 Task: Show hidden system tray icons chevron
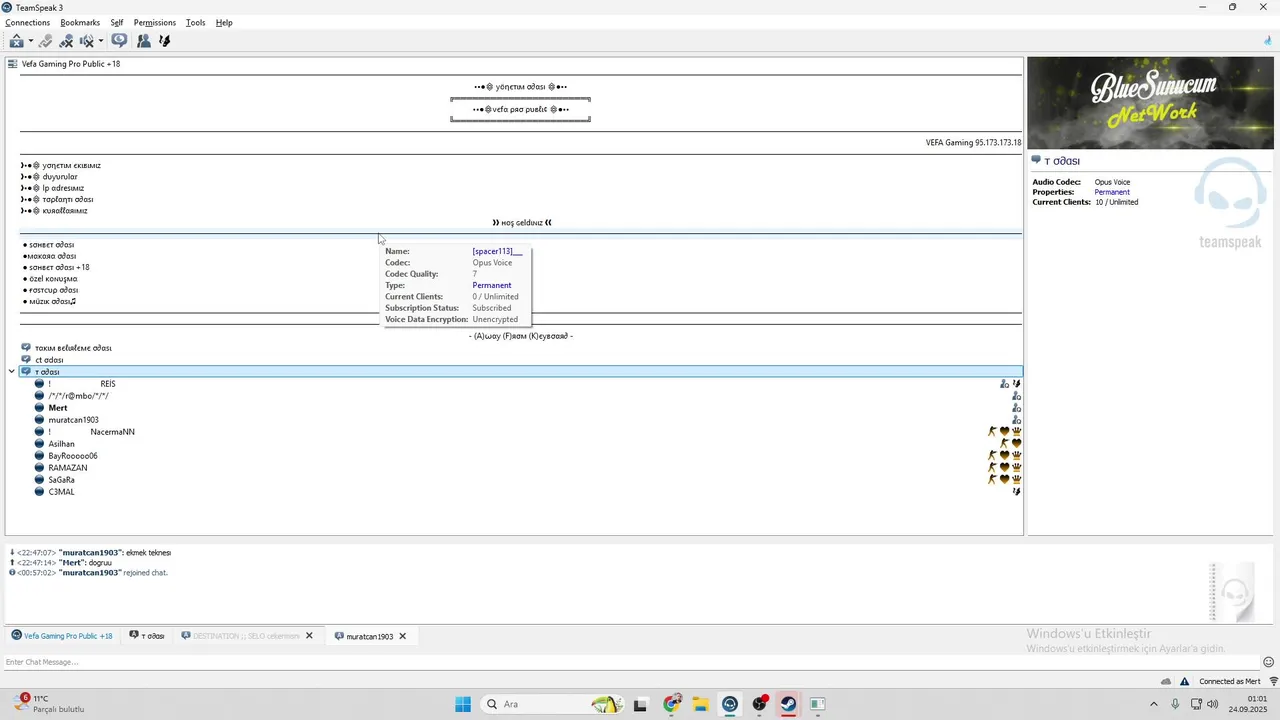1153,704
